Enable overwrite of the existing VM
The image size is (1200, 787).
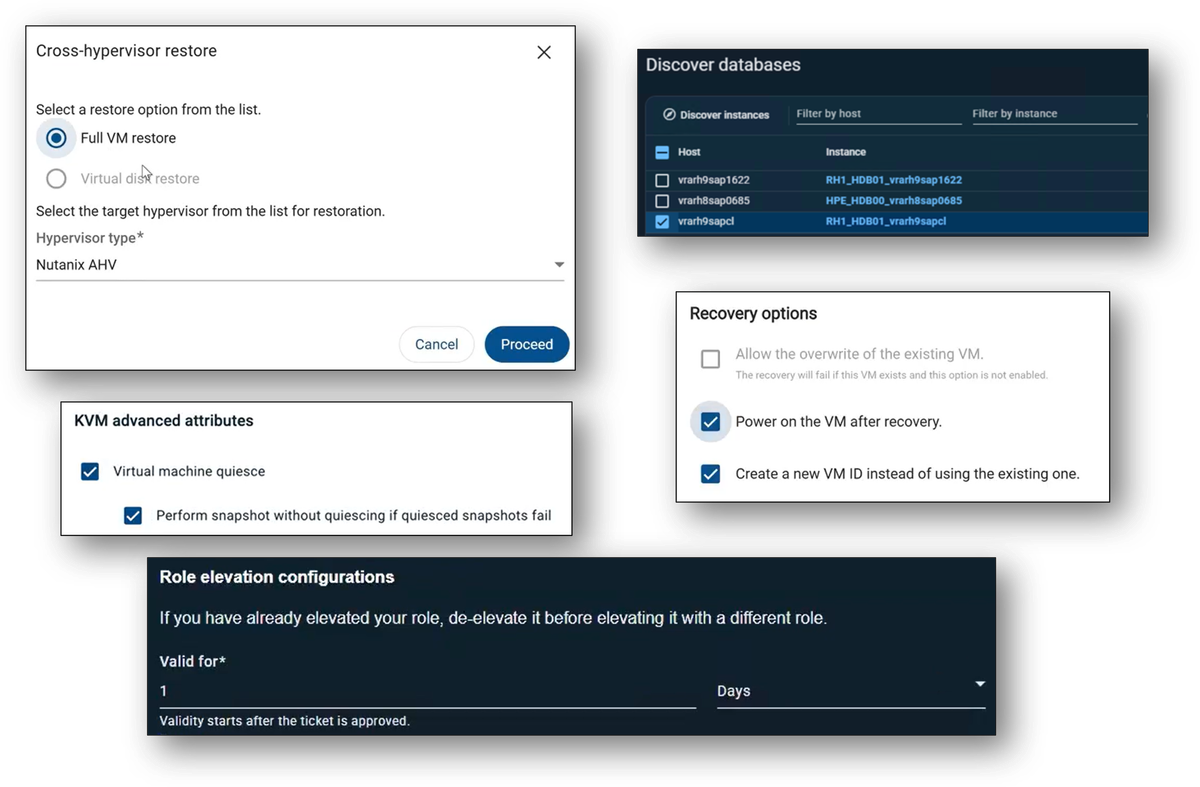coord(710,359)
